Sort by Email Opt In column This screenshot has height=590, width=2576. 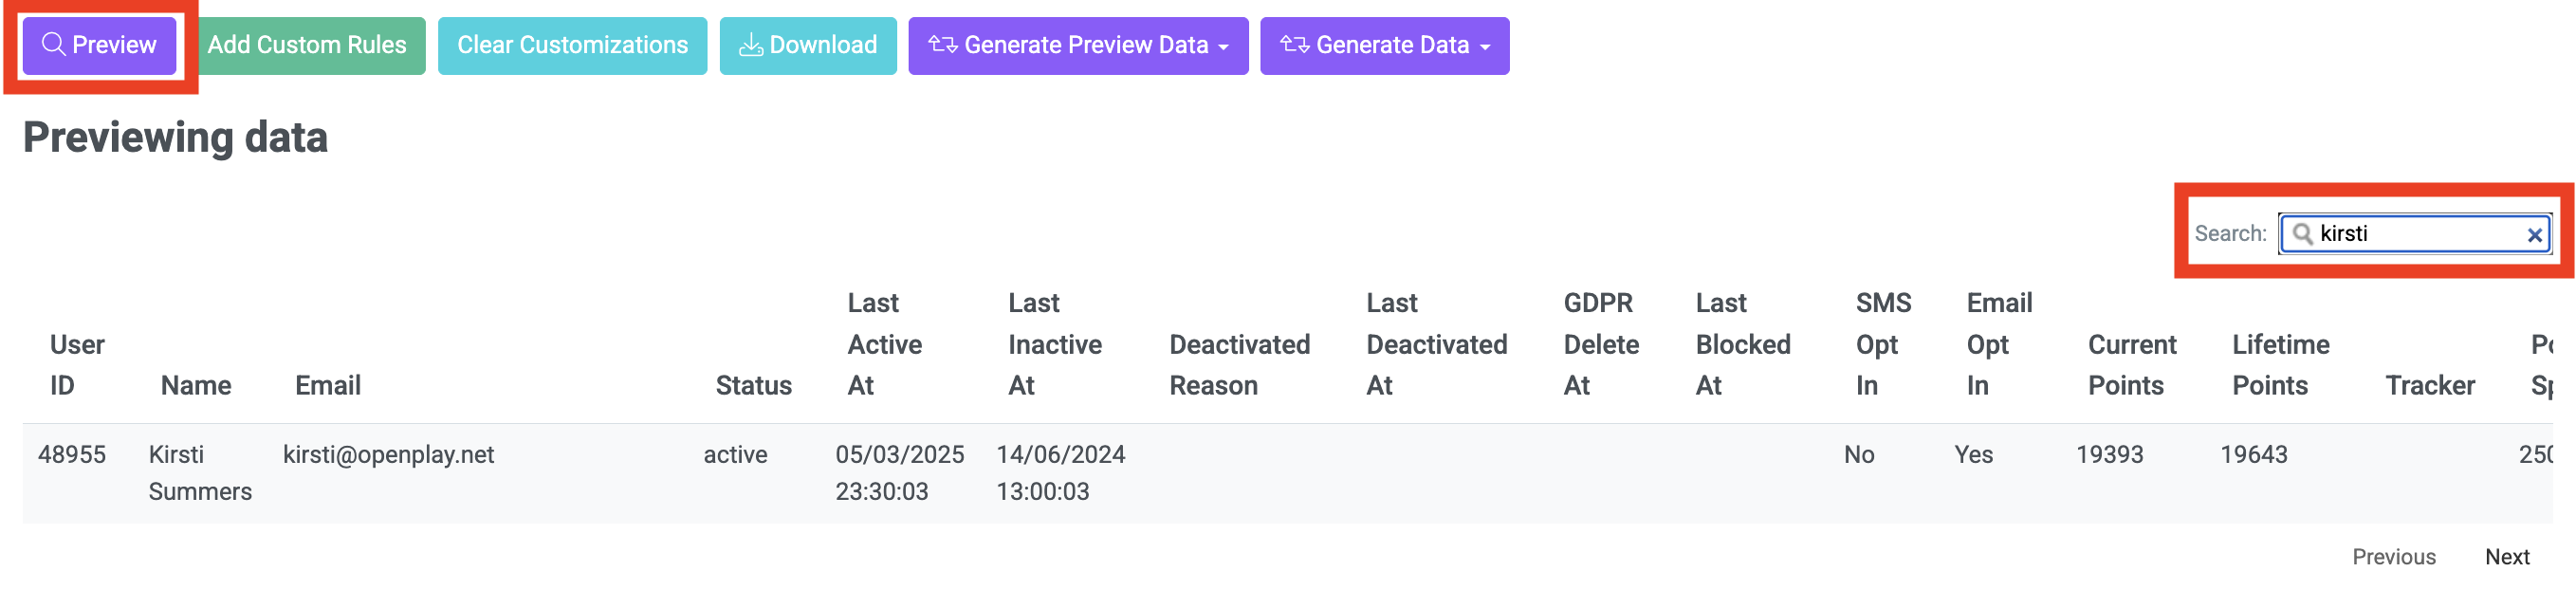1999,343
